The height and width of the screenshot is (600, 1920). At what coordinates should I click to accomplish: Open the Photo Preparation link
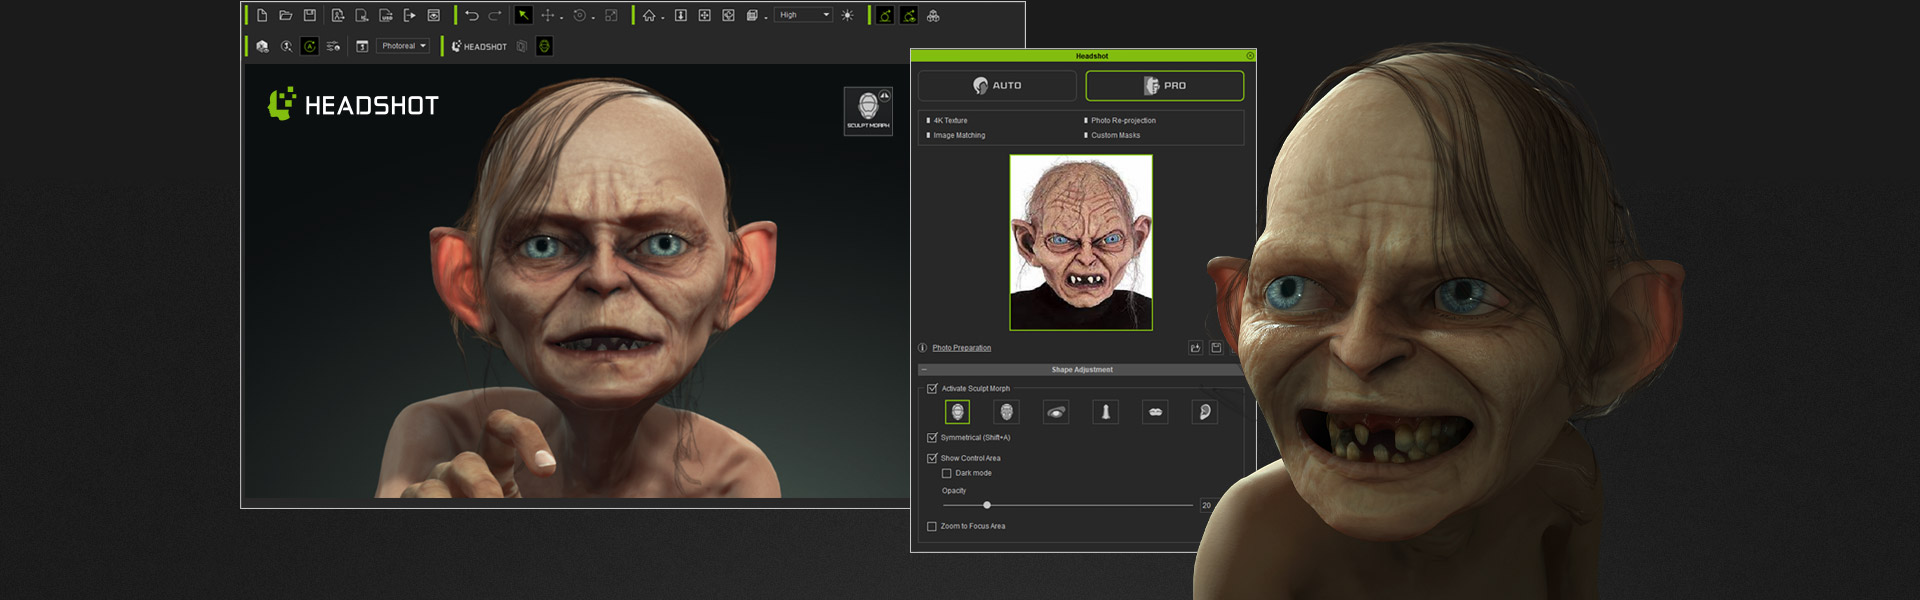click(961, 348)
